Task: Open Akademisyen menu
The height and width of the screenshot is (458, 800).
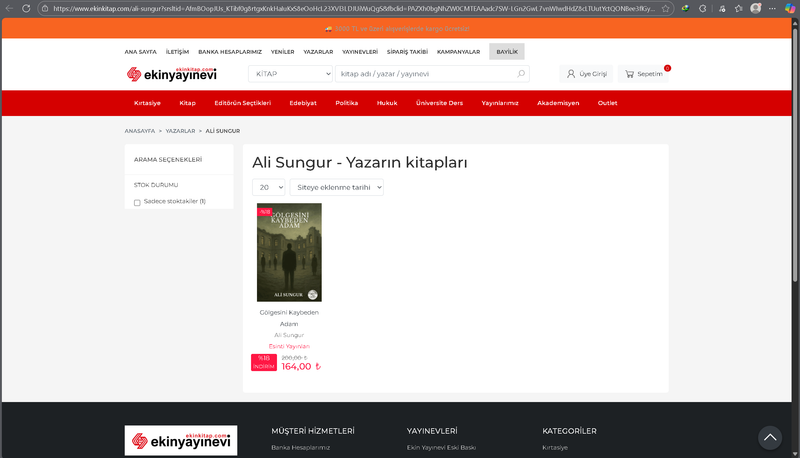Action: 558,103
